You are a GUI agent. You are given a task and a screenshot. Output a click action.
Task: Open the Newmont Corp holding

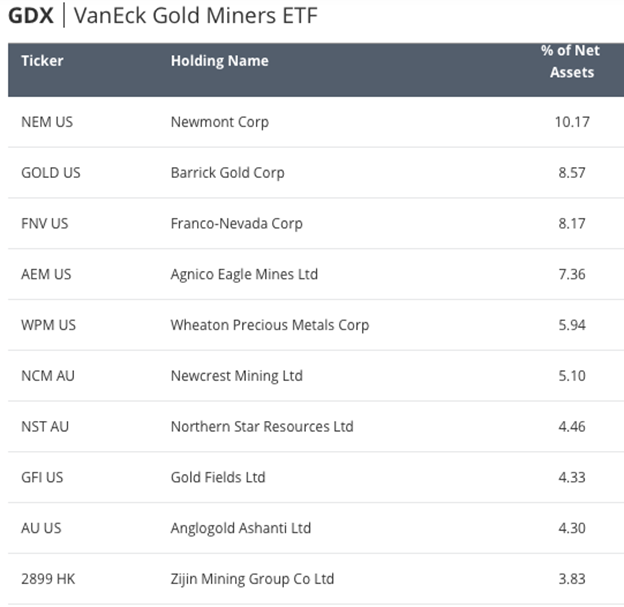[219, 122]
